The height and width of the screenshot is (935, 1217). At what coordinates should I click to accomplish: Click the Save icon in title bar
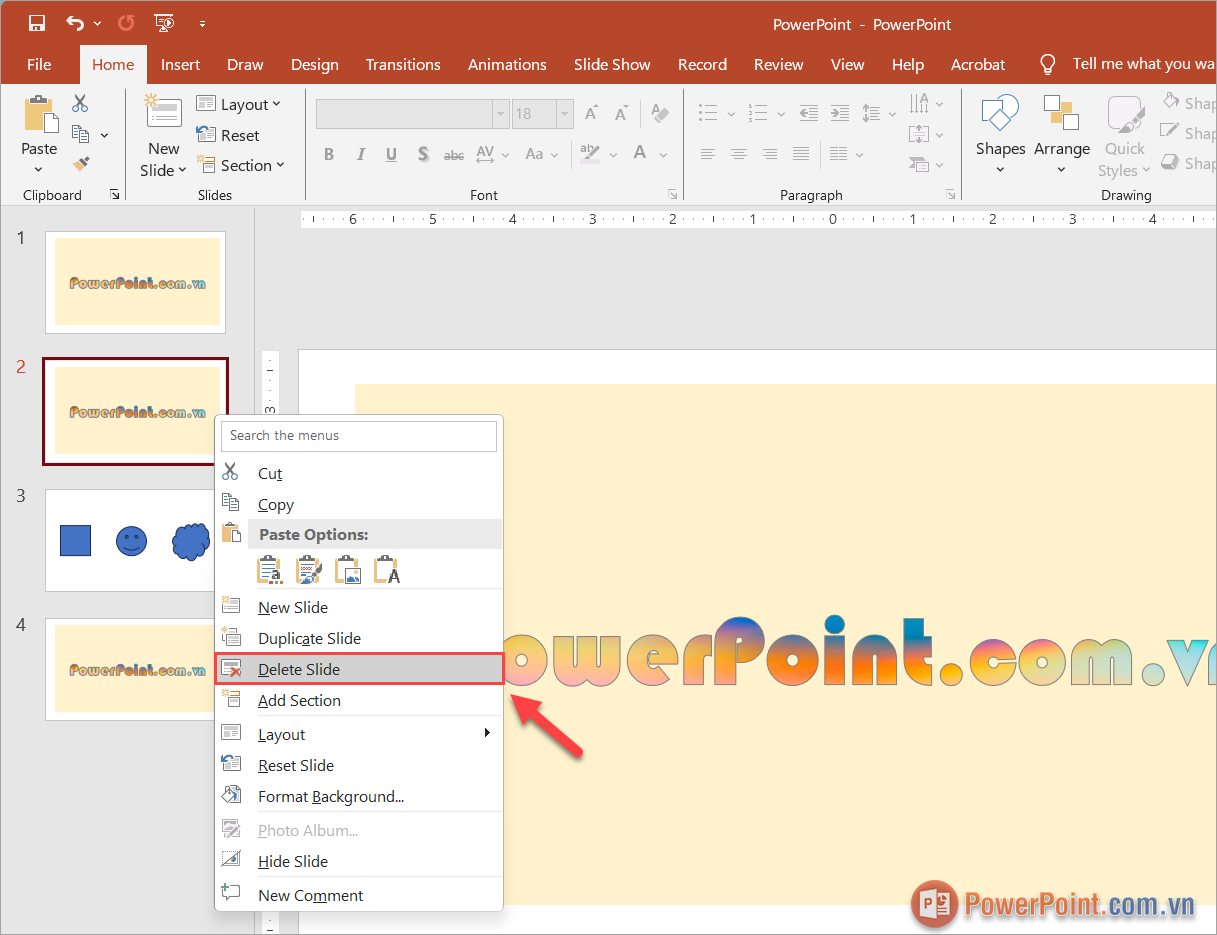coord(37,23)
